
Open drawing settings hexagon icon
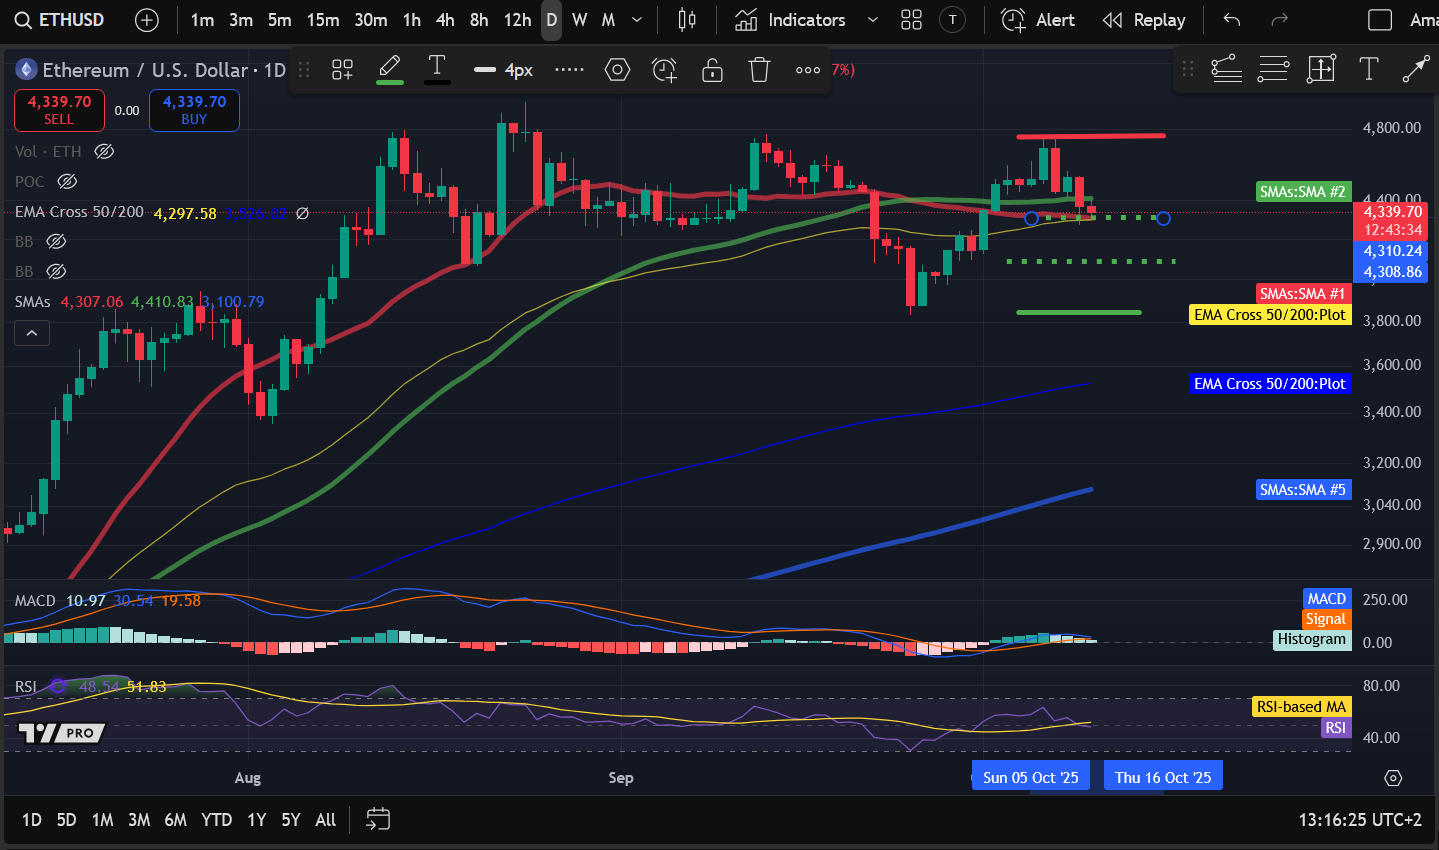click(x=617, y=69)
